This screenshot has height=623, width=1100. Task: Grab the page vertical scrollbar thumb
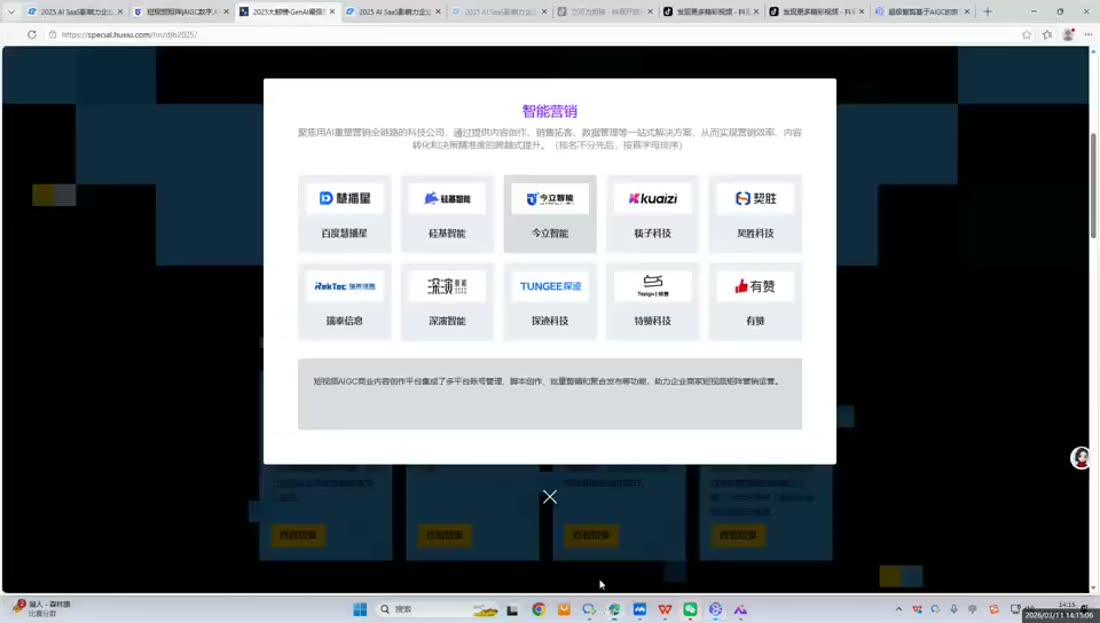pyautogui.click(x=1092, y=185)
